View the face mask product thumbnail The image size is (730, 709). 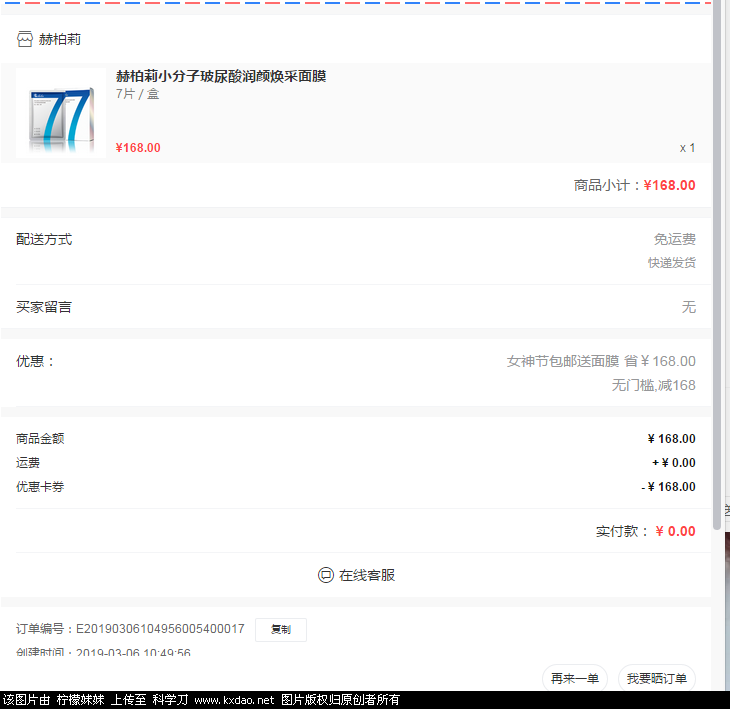[61, 113]
